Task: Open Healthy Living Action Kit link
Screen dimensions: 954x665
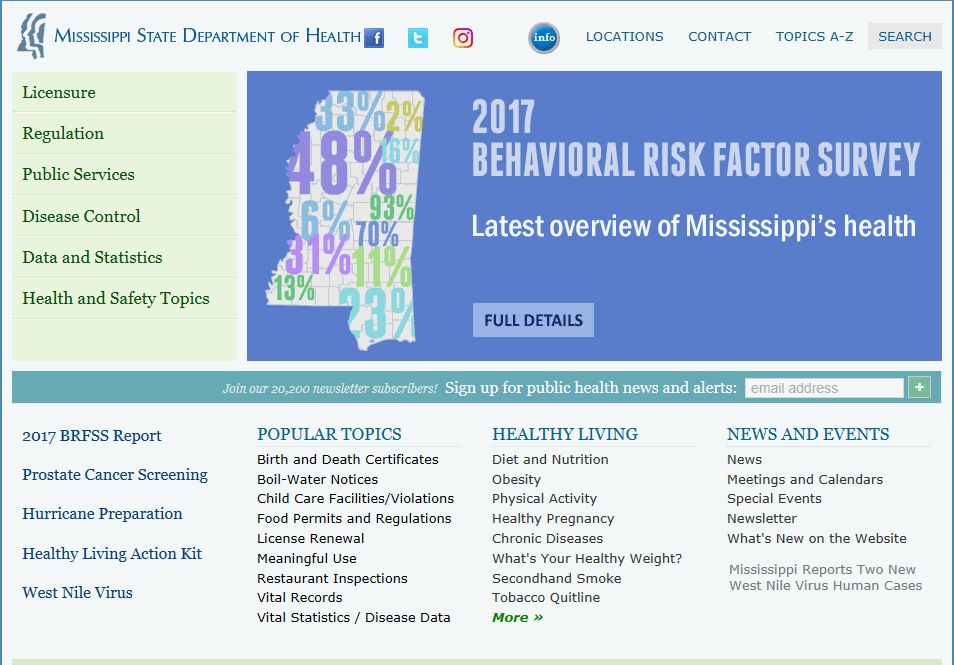Action: click(112, 554)
